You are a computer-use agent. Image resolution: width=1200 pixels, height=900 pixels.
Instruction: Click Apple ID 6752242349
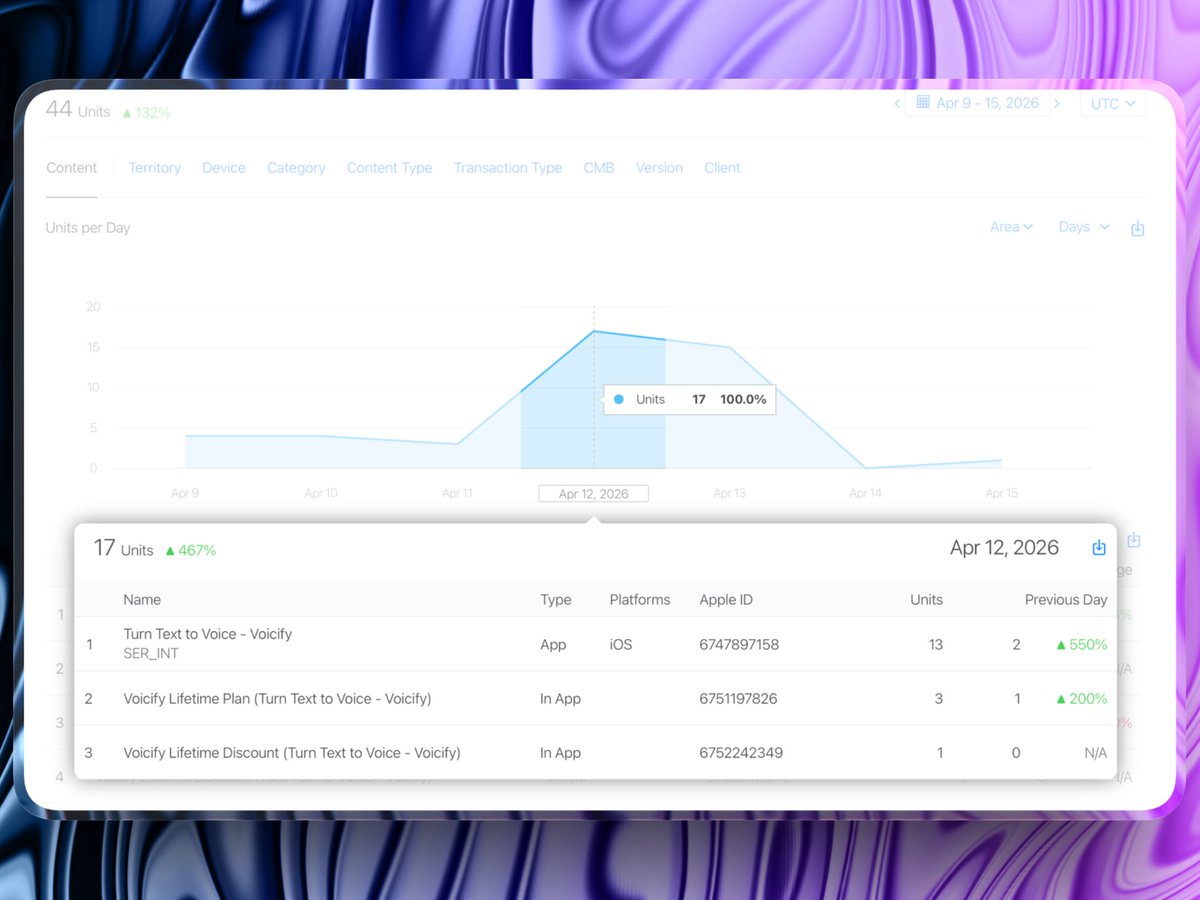pos(741,753)
